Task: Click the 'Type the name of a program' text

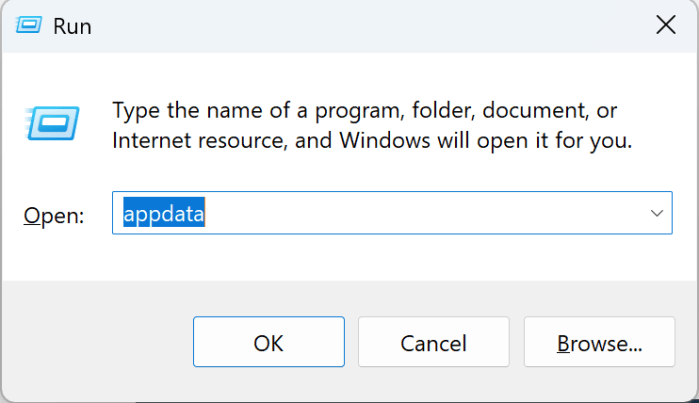Action: [250, 109]
